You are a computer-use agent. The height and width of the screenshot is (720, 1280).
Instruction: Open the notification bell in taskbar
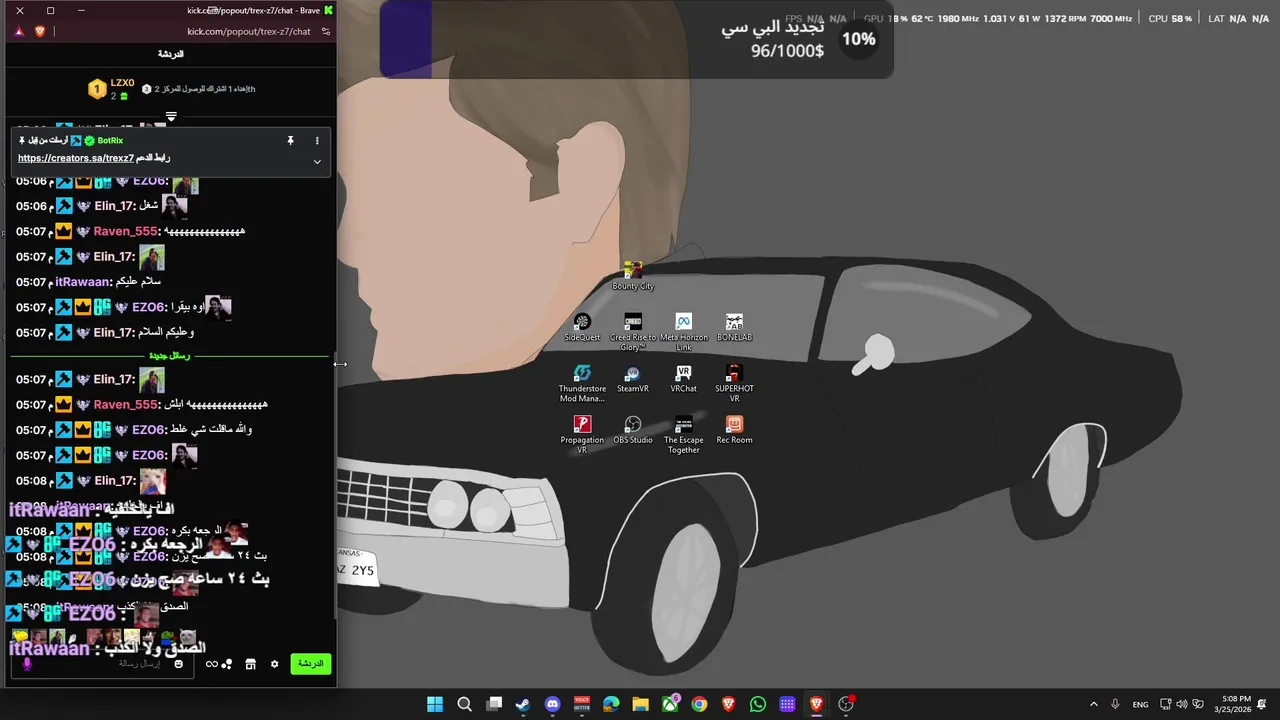tap(1262, 704)
